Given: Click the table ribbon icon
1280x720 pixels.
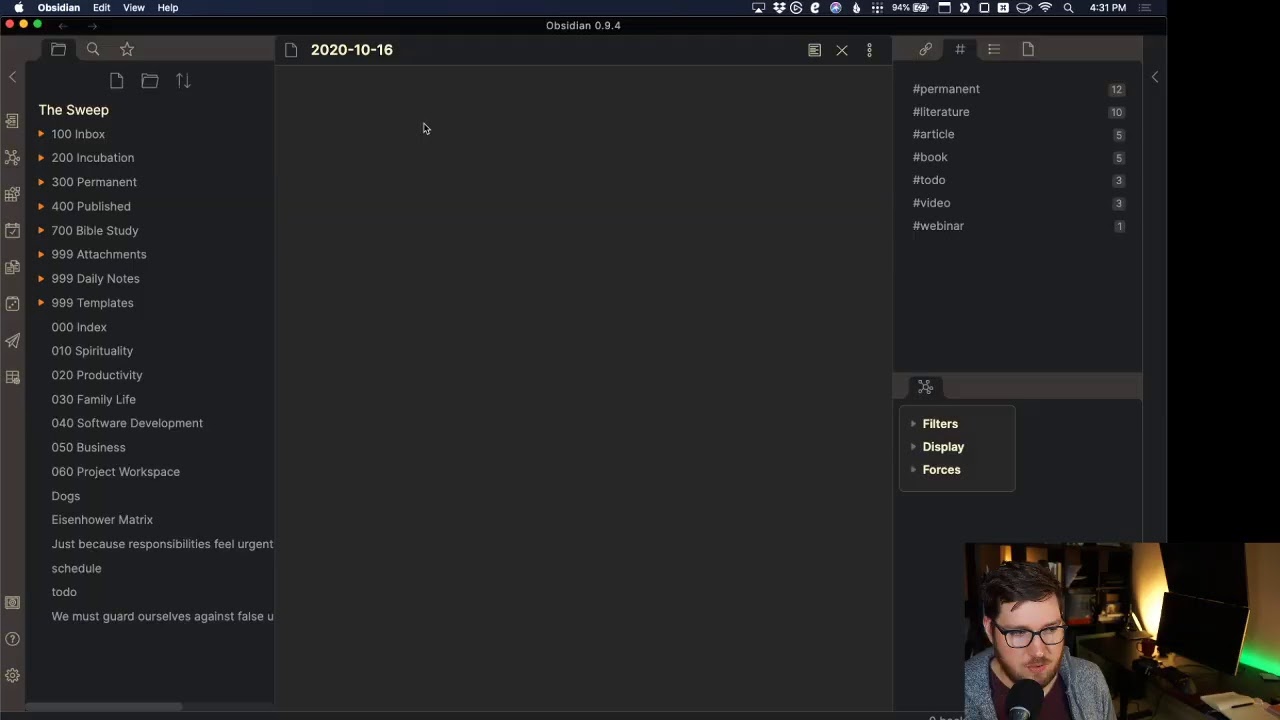Looking at the screenshot, I should click(x=12, y=377).
